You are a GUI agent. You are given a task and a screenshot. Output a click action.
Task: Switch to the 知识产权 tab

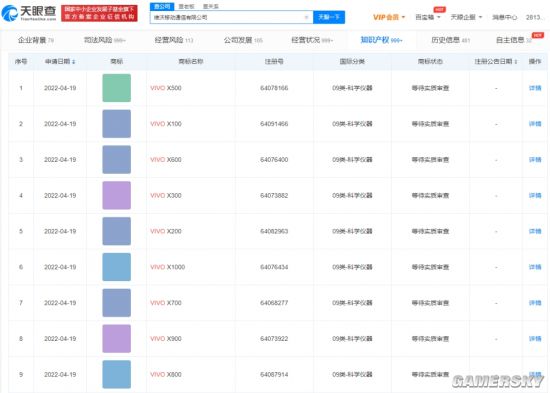(x=381, y=40)
